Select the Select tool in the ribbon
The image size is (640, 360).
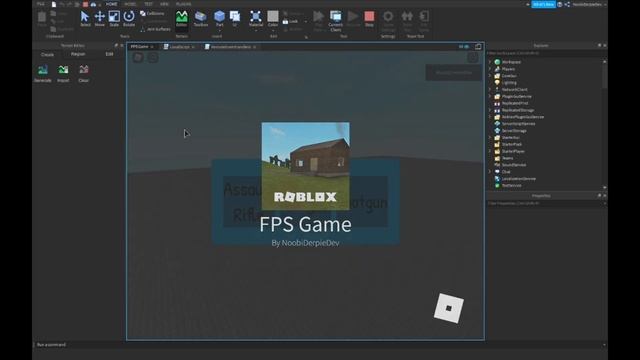(85, 19)
